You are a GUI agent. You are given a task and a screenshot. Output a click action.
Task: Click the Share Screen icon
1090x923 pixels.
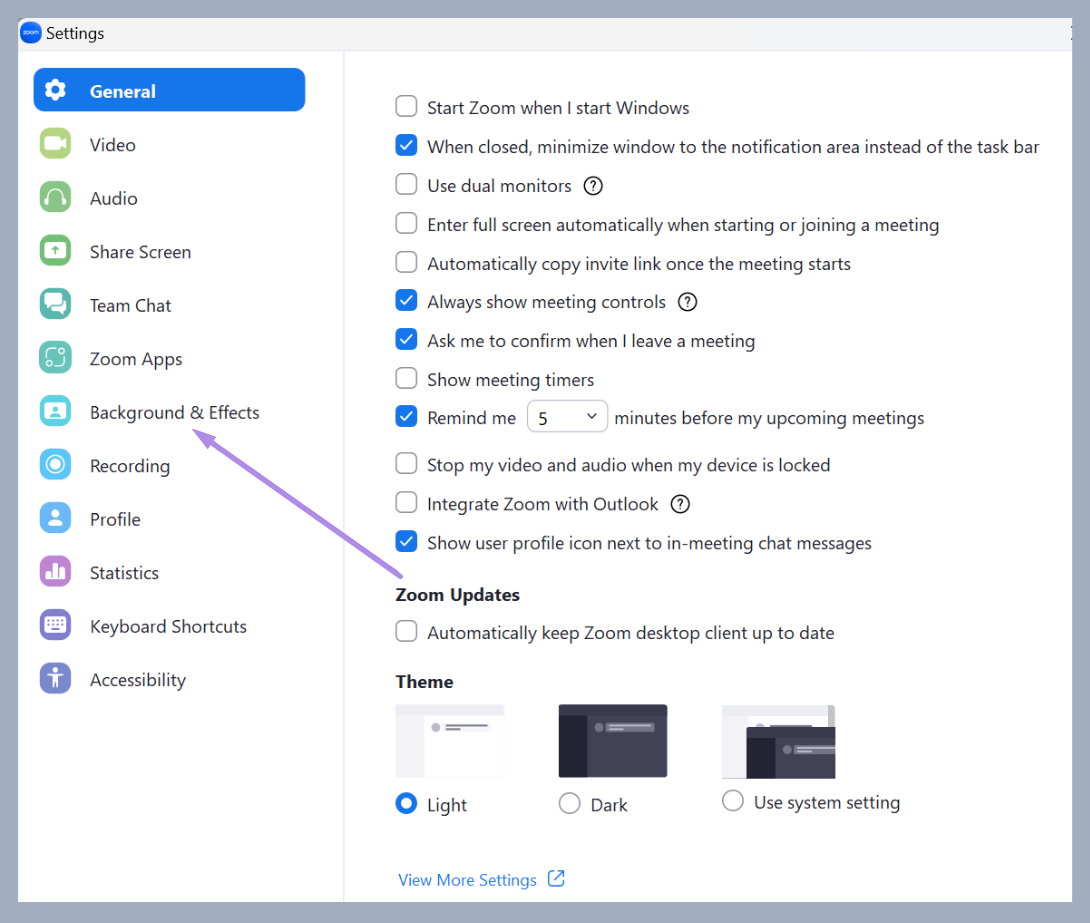pos(55,251)
